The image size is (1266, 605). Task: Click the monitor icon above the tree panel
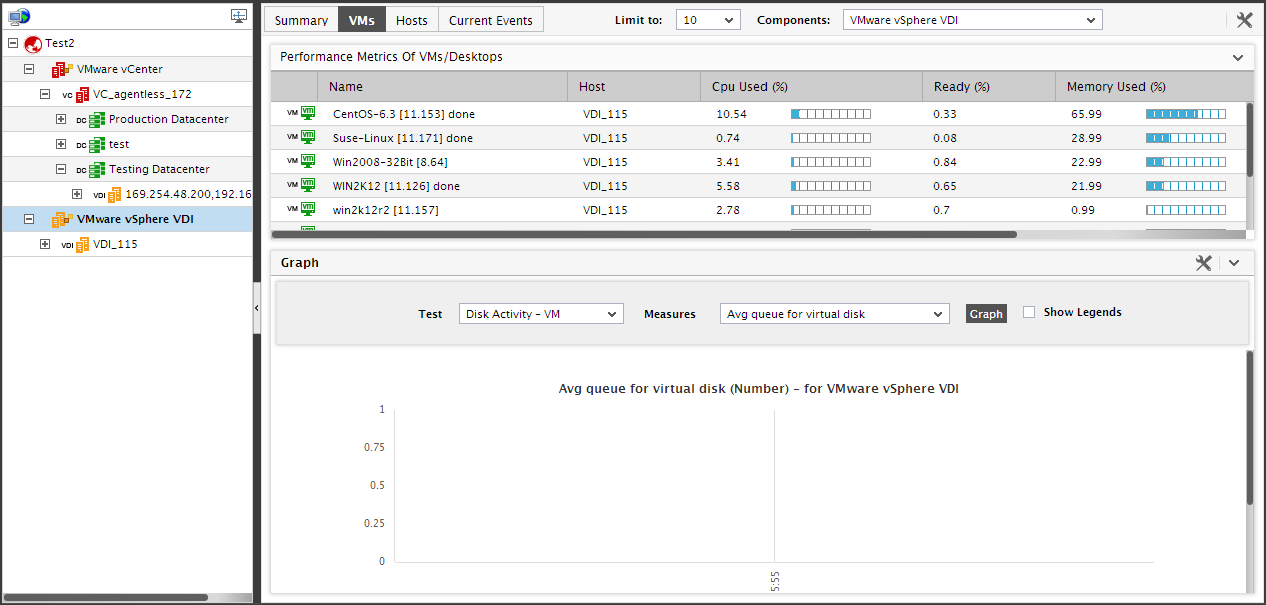point(239,16)
